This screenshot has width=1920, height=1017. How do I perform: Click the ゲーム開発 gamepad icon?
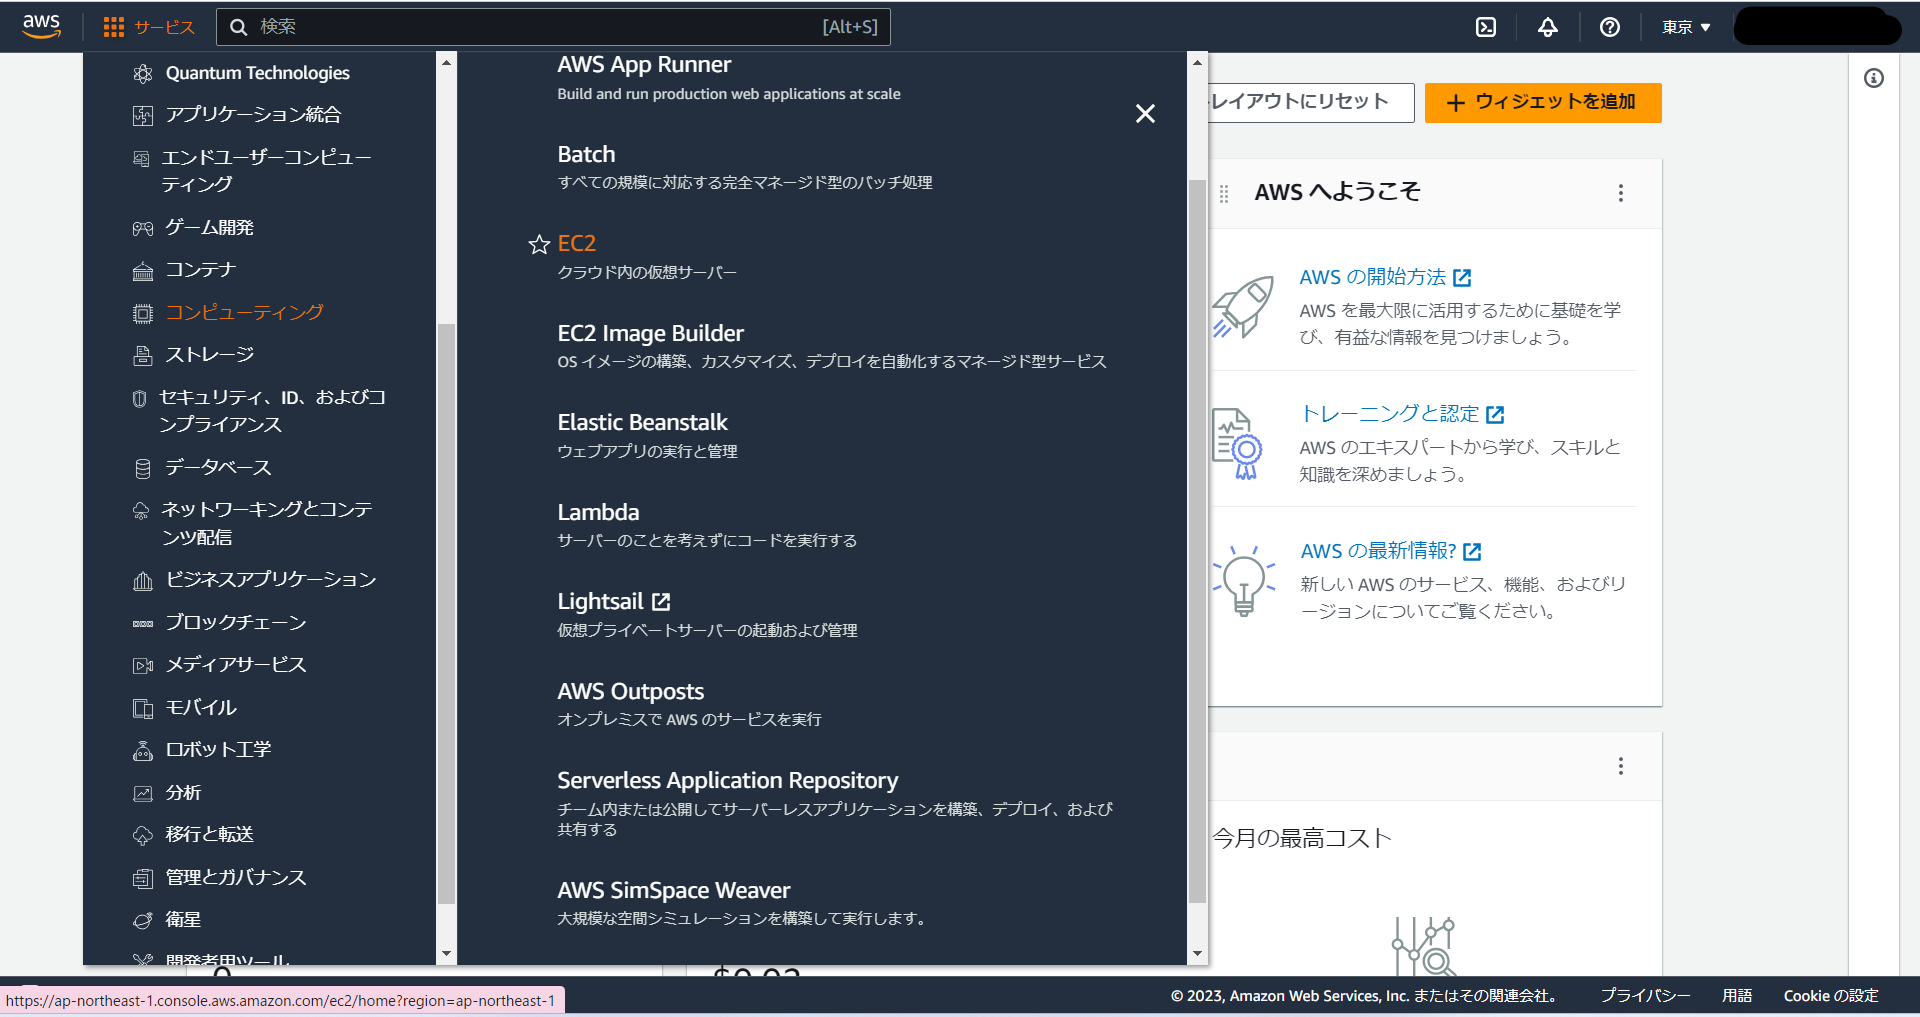click(x=143, y=228)
